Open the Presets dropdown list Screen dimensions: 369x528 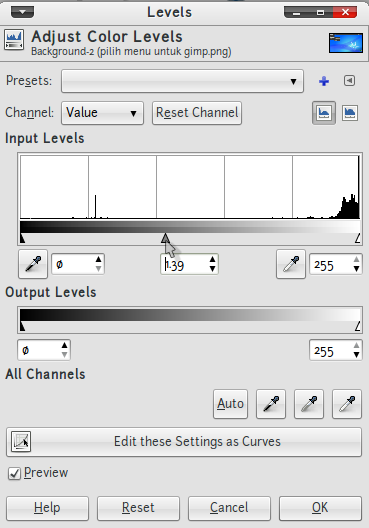[182, 81]
